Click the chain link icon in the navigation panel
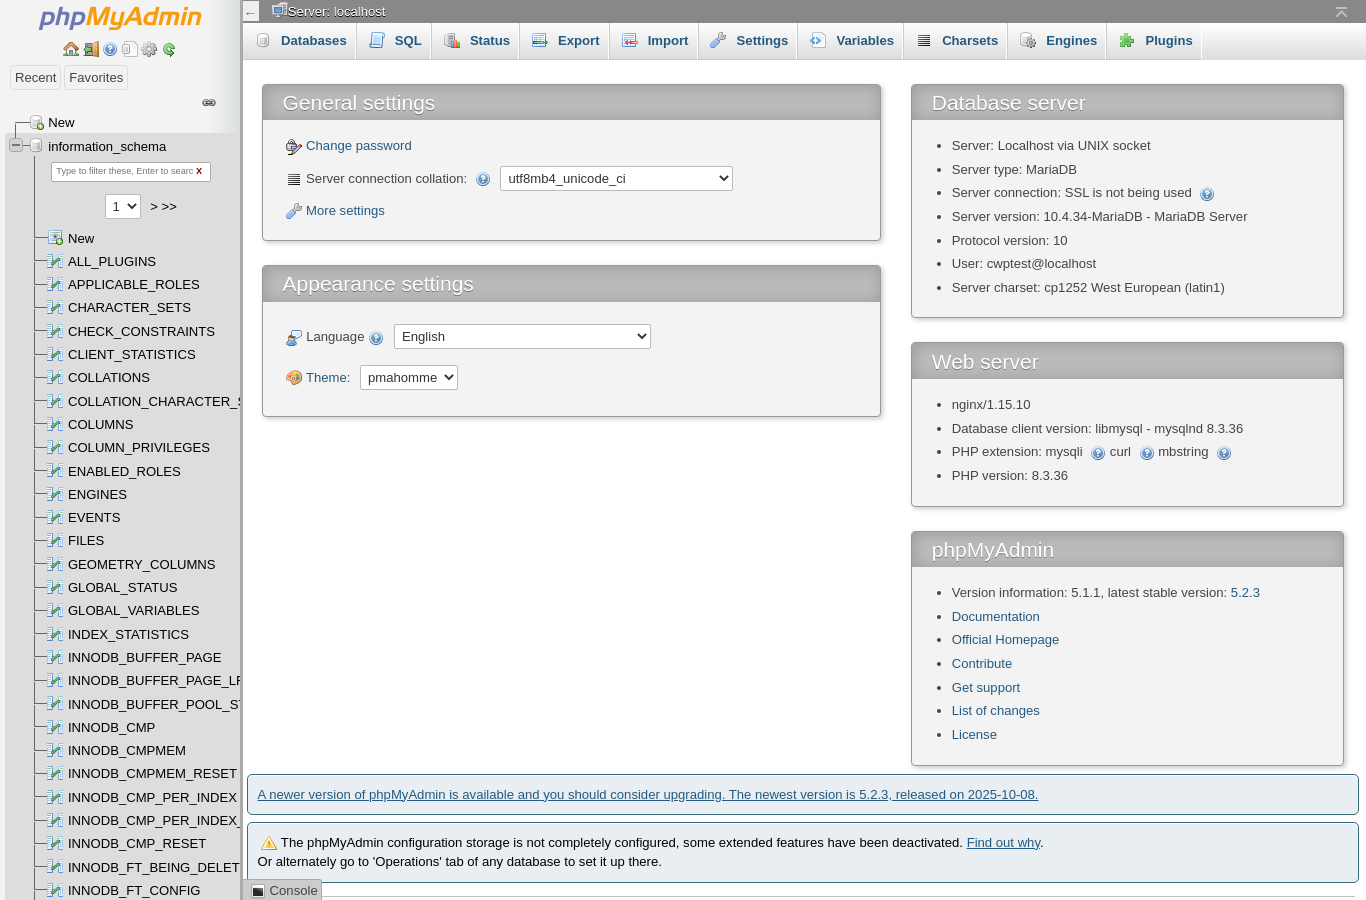 pyautogui.click(x=209, y=102)
